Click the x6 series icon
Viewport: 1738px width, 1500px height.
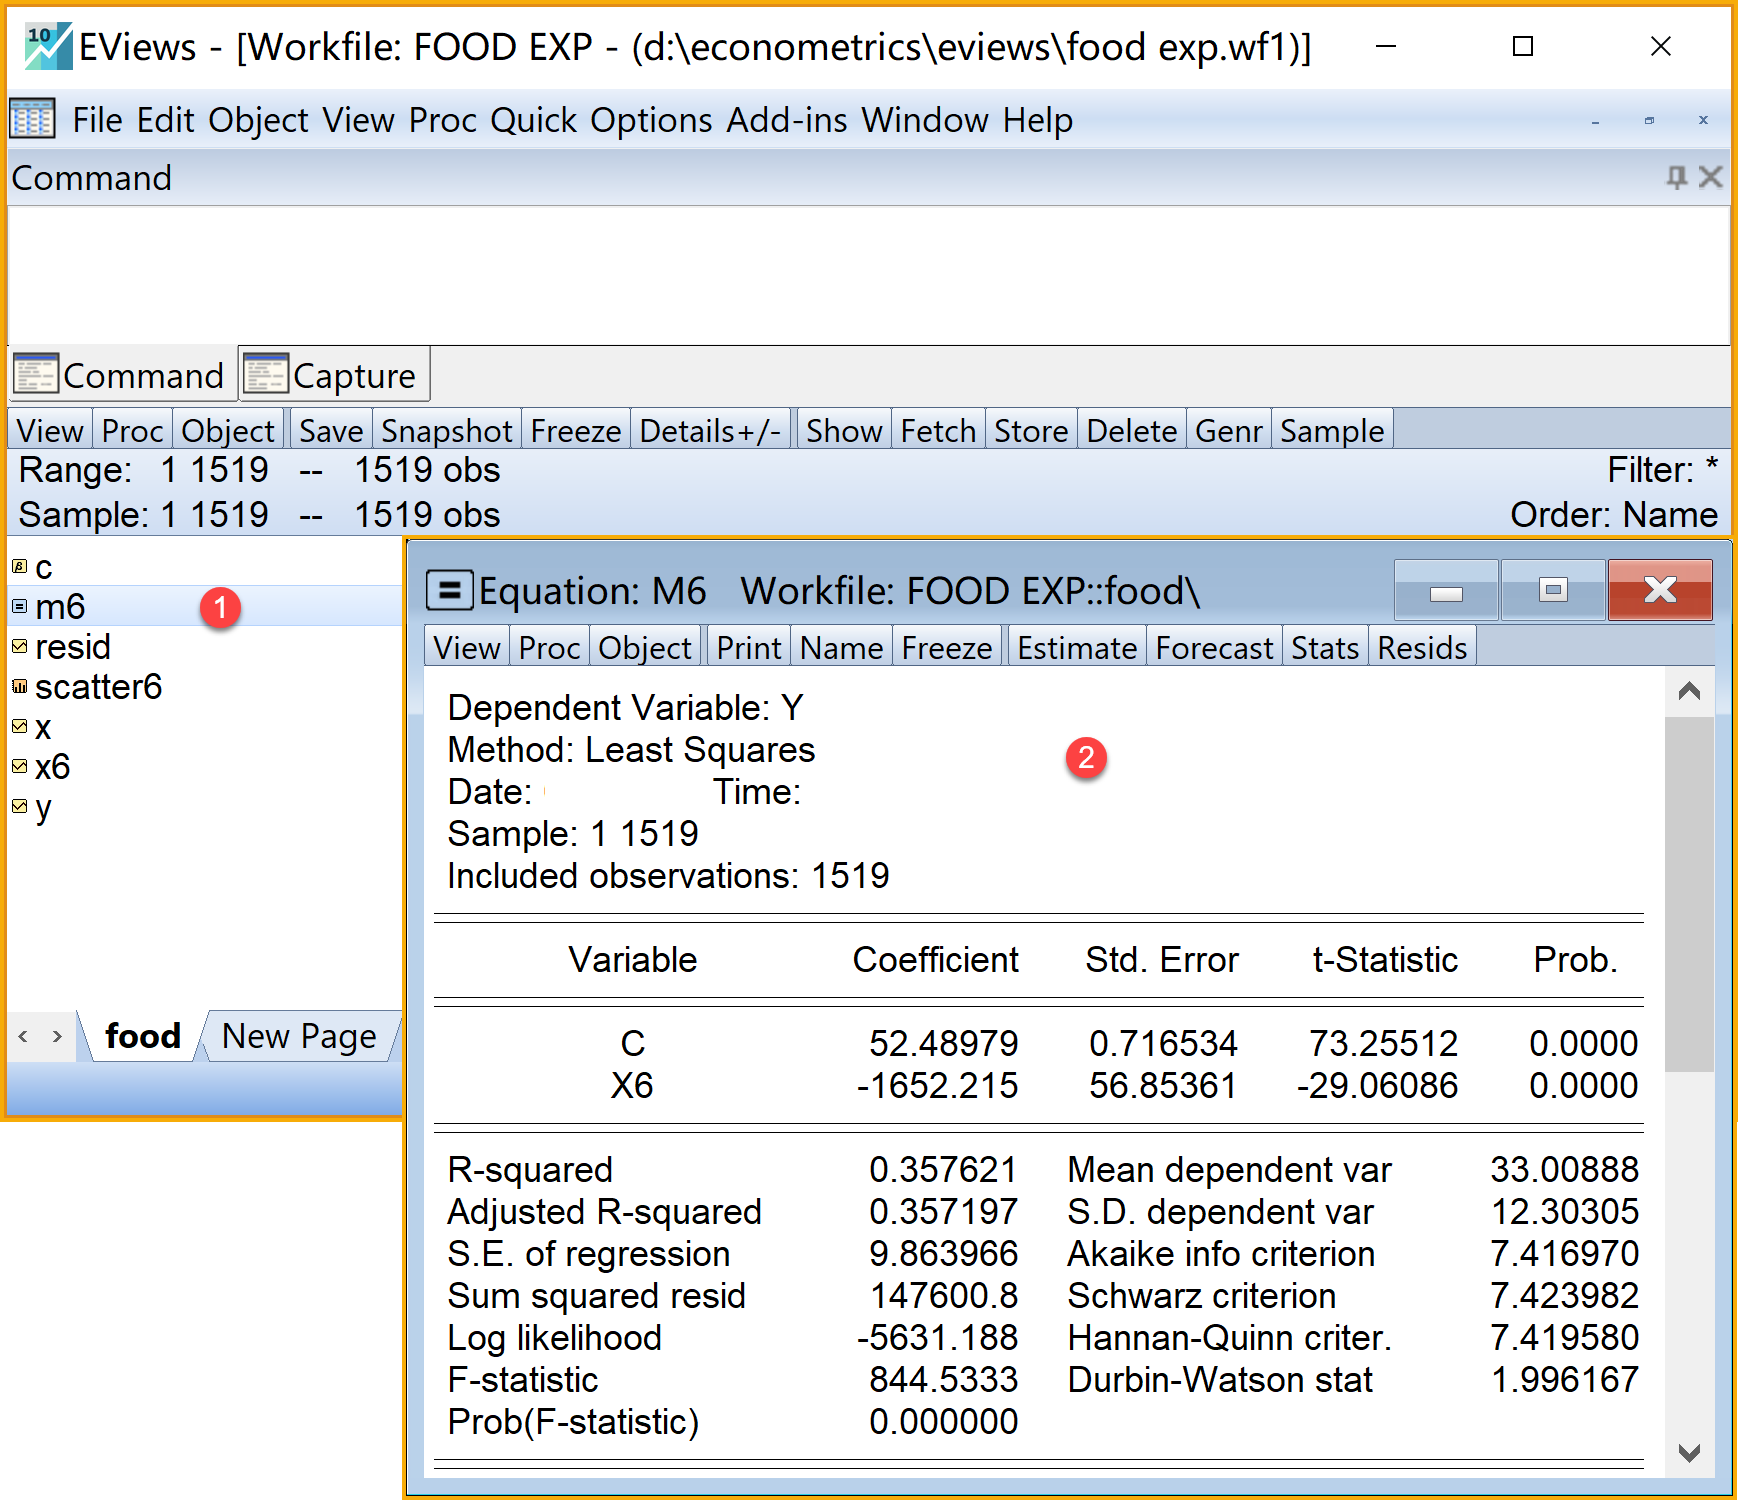(x=19, y=766)
